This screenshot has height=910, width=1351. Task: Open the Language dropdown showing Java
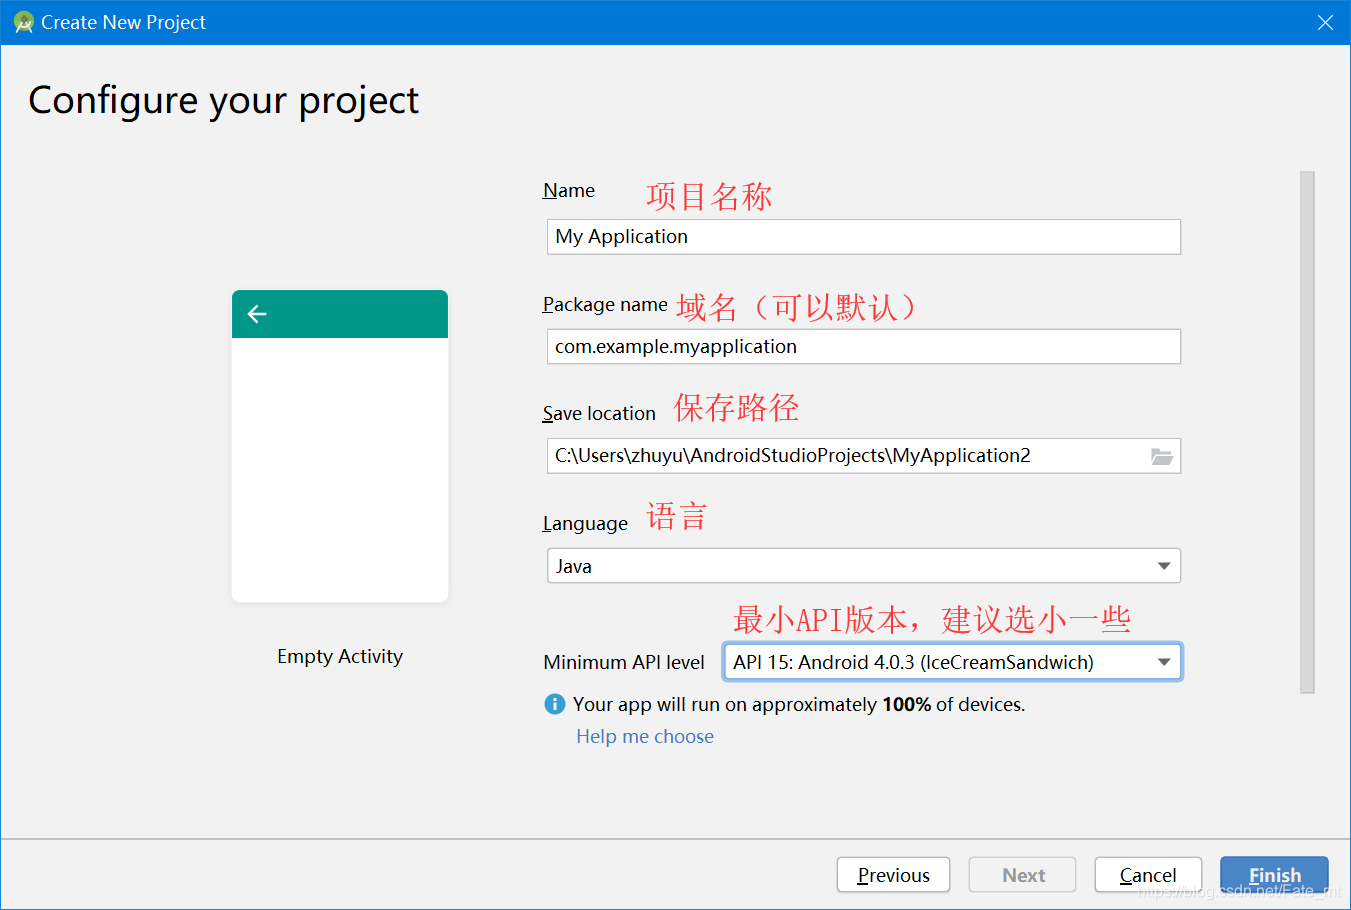point(864,566)
